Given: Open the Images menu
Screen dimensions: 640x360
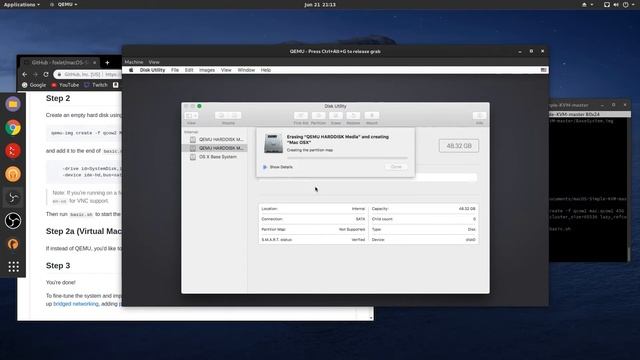Looking at the screenshot, I should coord(207,70).
